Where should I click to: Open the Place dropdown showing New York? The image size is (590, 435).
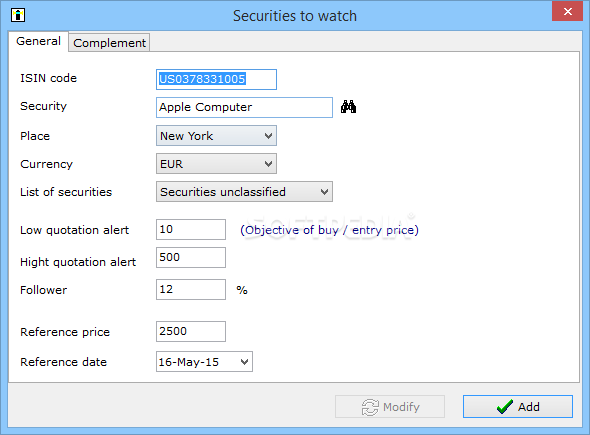[x=216, y=136]
